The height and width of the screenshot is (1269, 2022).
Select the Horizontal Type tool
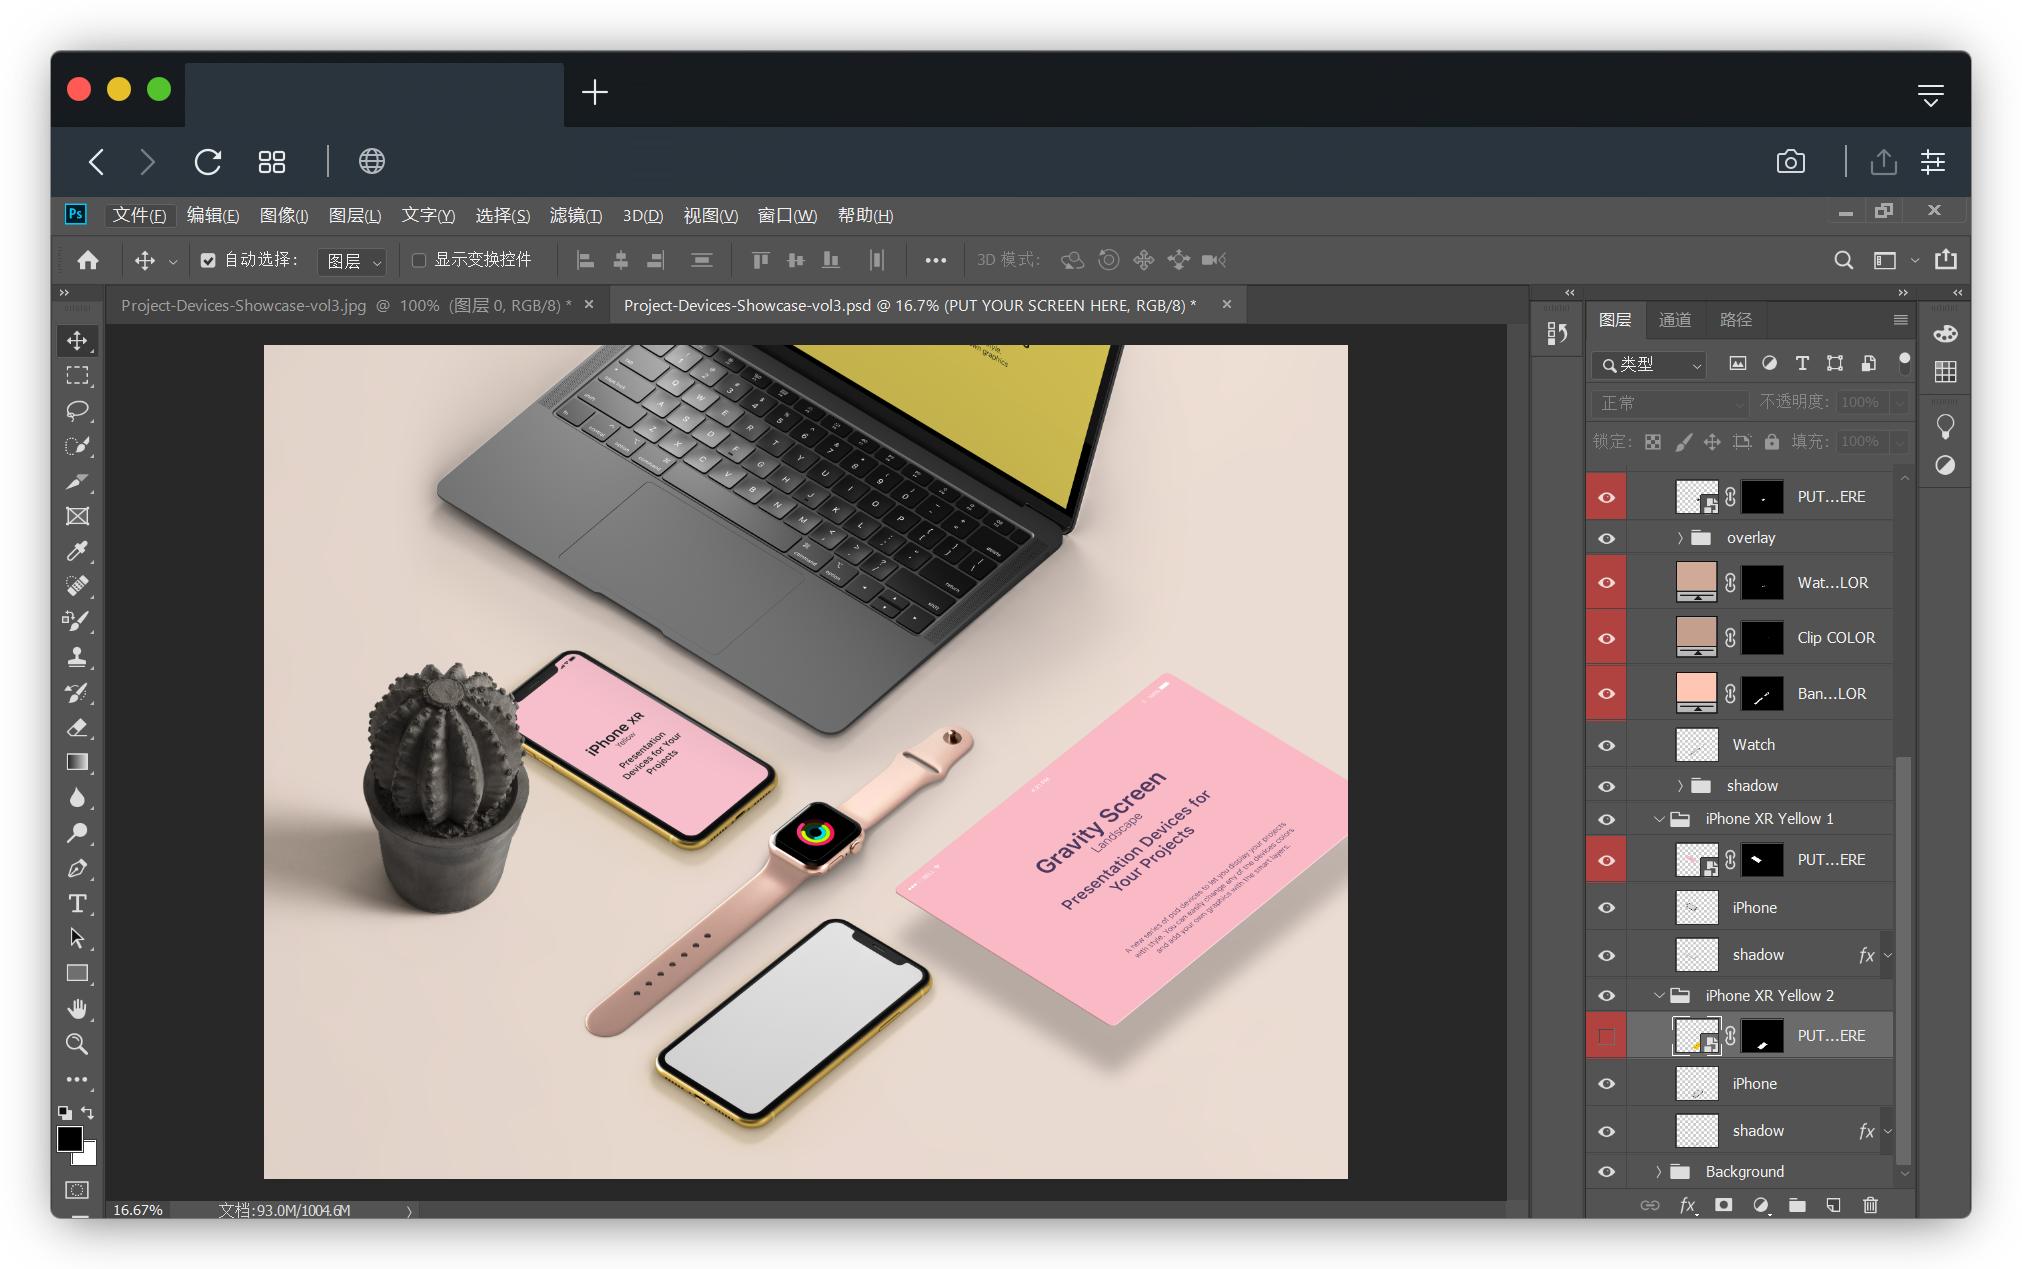[77, 904]
